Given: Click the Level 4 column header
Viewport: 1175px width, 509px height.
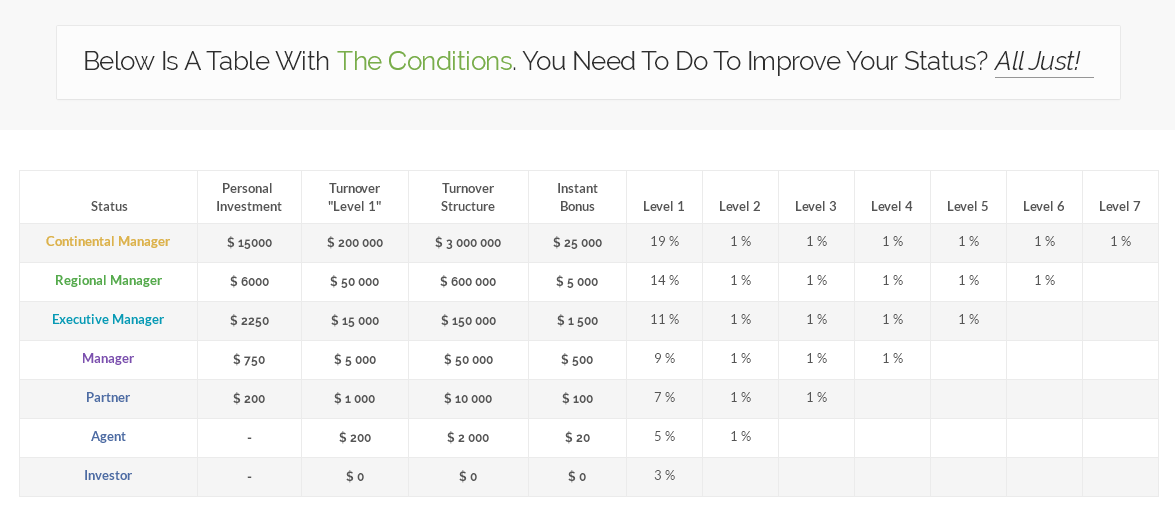Looking at the screenshot, I should pyautogui.click(x=891, y=206).
